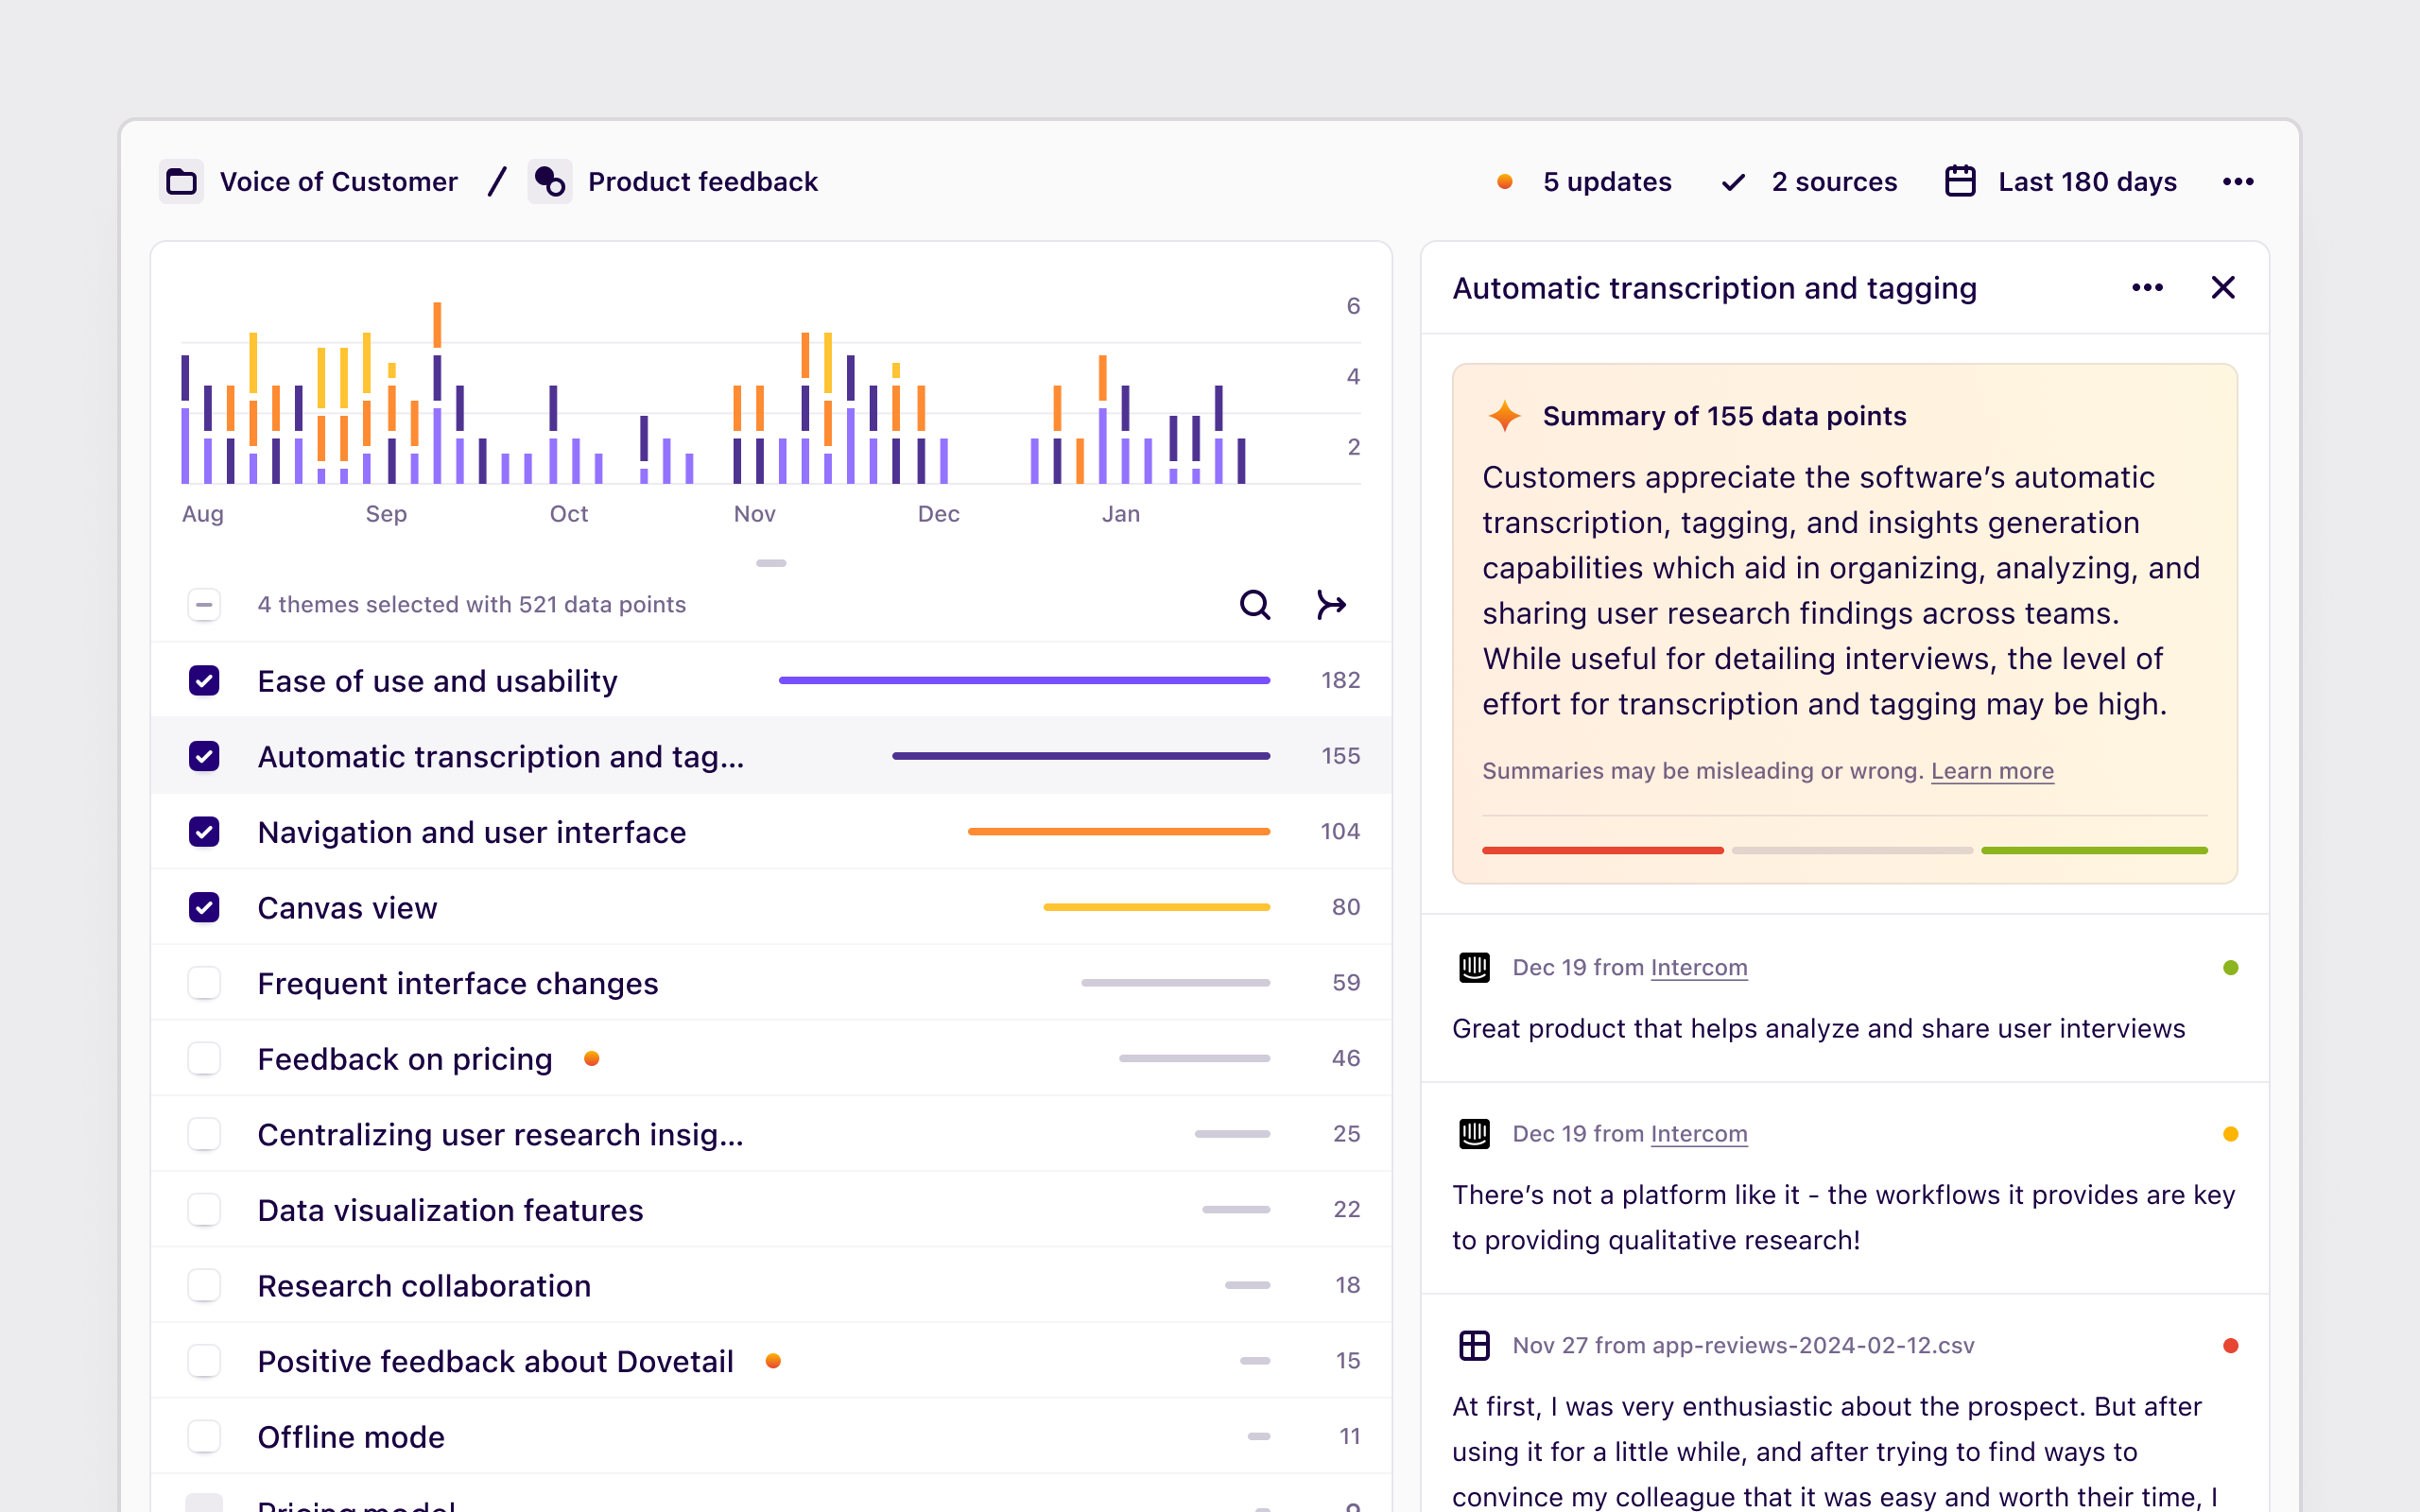Open the ellipsis menu in the transcription panel
Viewport: 2420px width, 1512px height.
[x=2147, y=288]
